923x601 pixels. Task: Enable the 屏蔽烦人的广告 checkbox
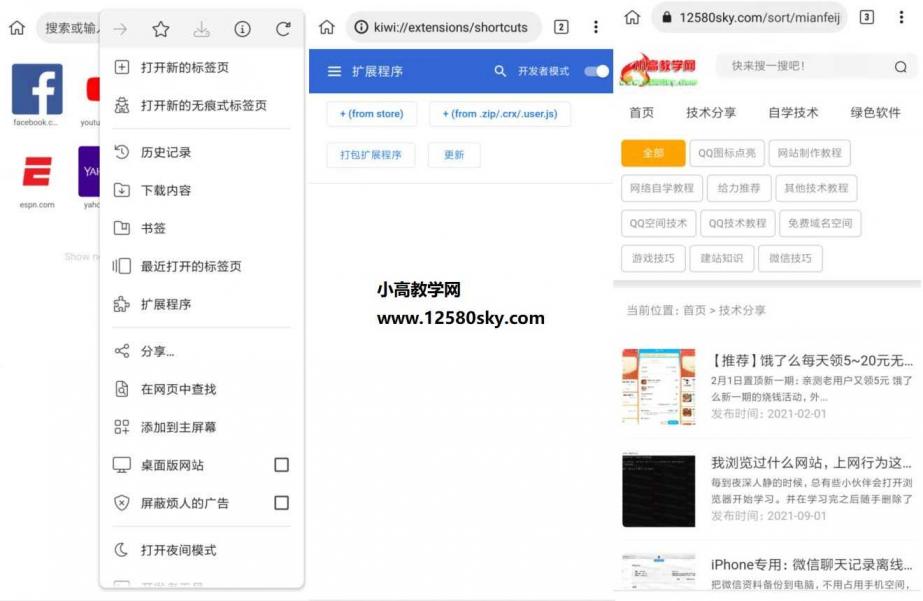coord(281,502)
